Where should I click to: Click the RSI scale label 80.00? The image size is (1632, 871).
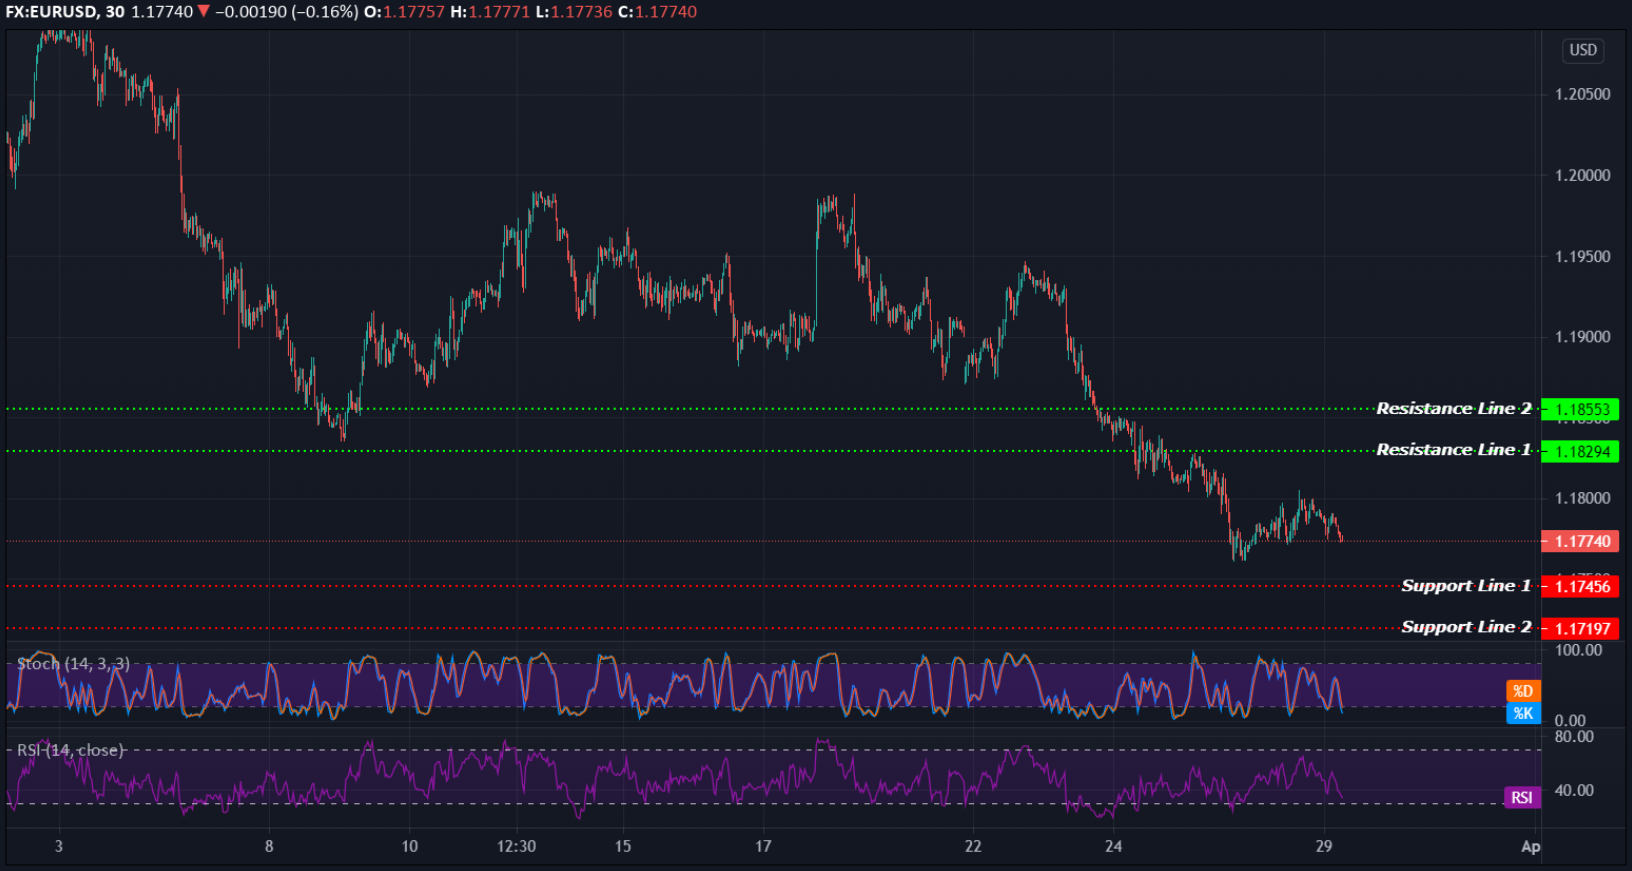[x=1574, y=736]
